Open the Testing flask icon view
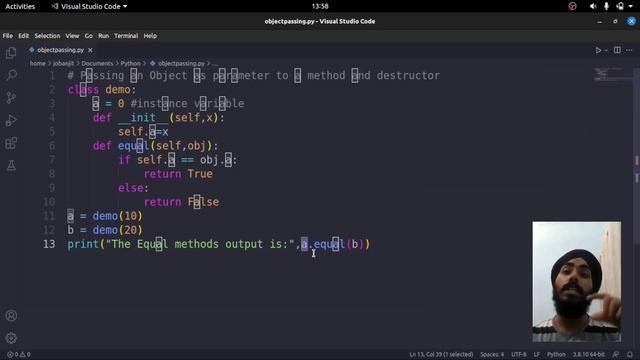The width and height of the screenshot is (640, 360). 11,165
